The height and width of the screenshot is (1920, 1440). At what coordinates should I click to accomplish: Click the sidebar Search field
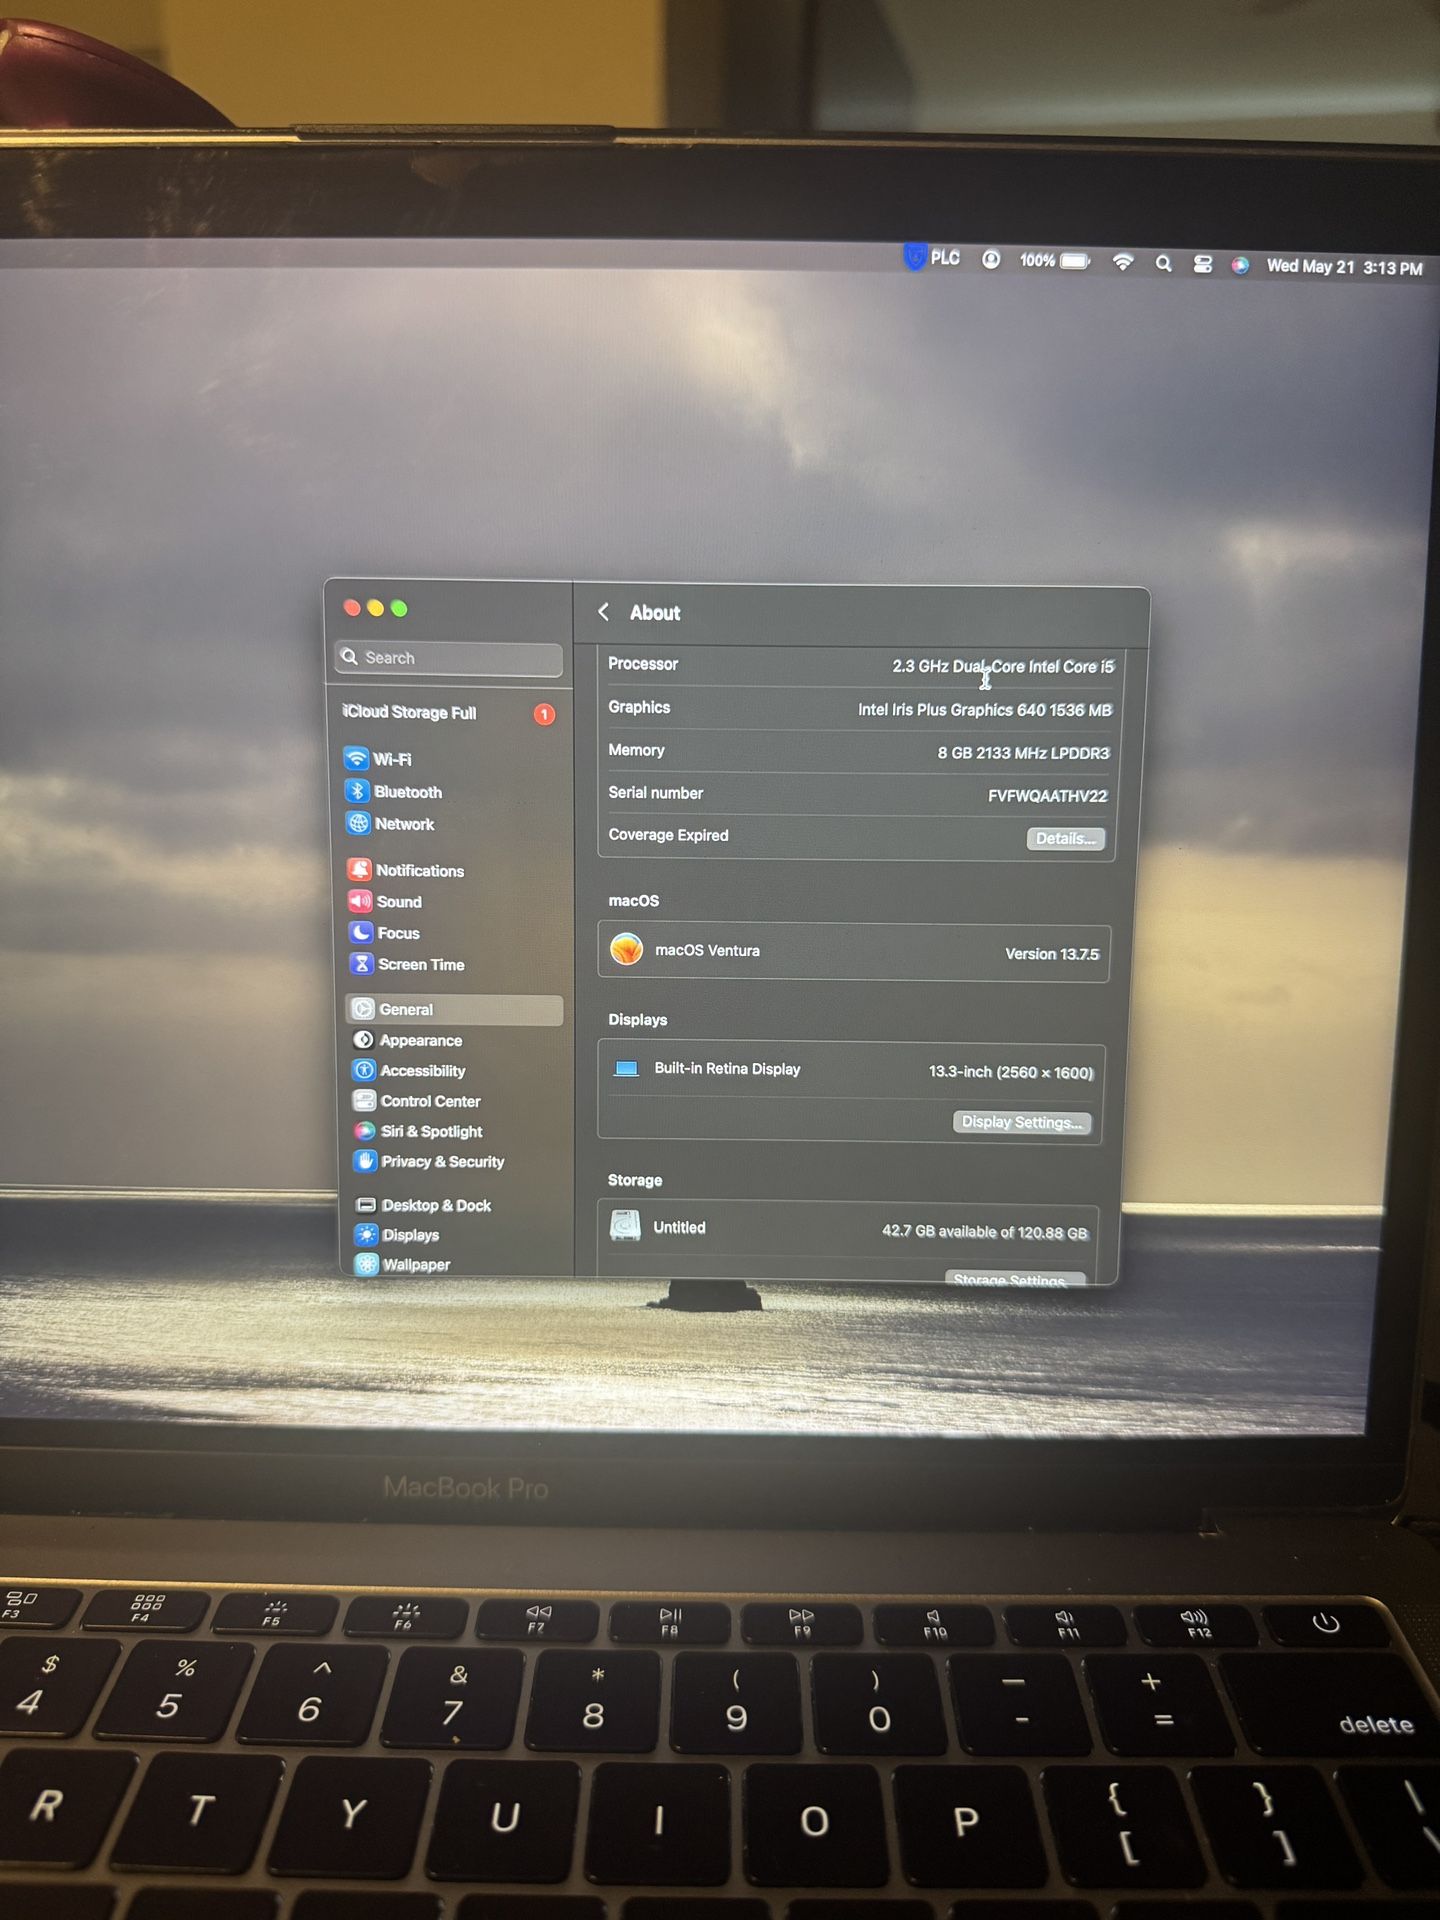[450, 658]
